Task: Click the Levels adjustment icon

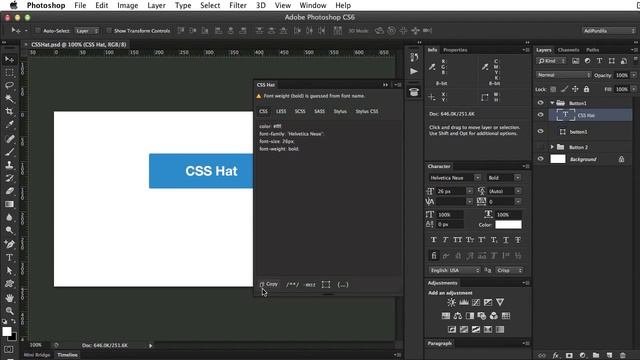Action: (464, 302)
